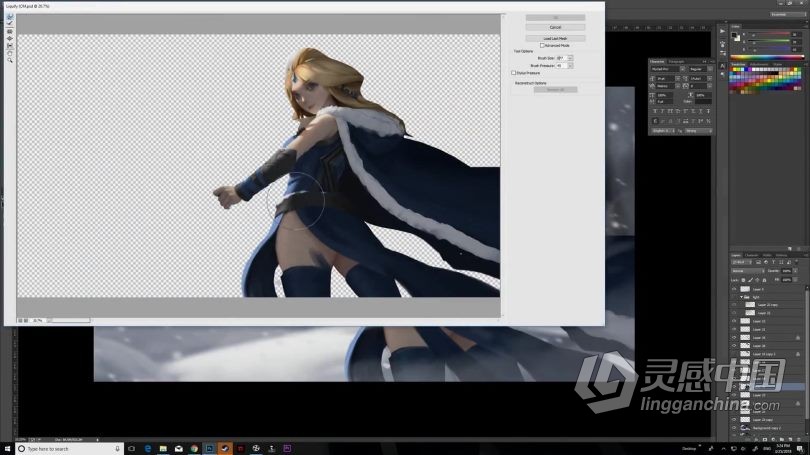Enable the Advanced Mode checkbox
This screenshot has width=810, height=455.
coord(542,45)
